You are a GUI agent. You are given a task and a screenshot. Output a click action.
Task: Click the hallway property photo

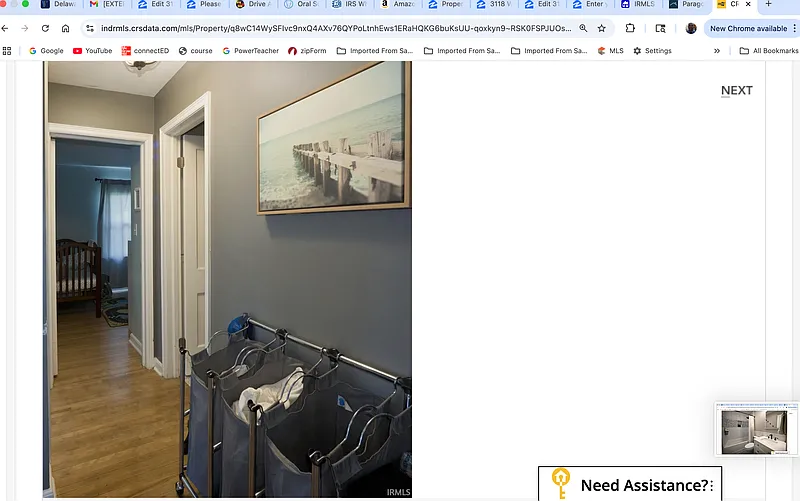(227, 279)
